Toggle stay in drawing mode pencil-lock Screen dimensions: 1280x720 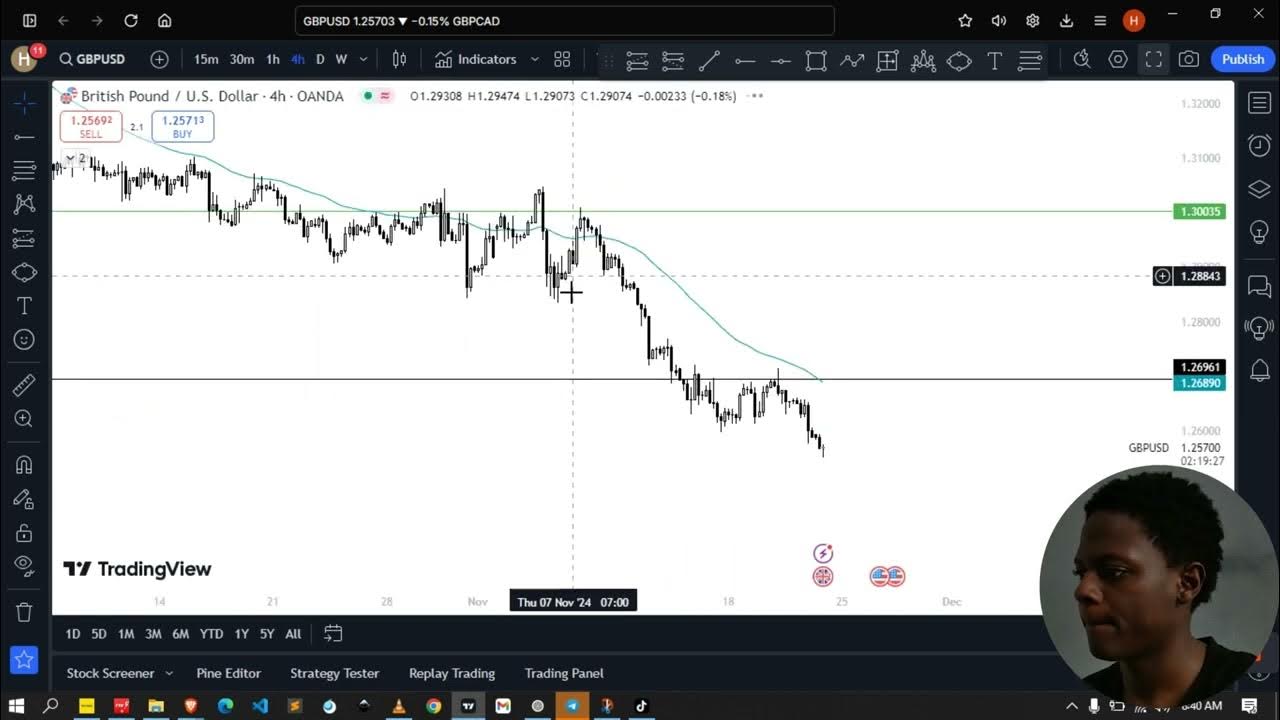click(x=24, y=499)
